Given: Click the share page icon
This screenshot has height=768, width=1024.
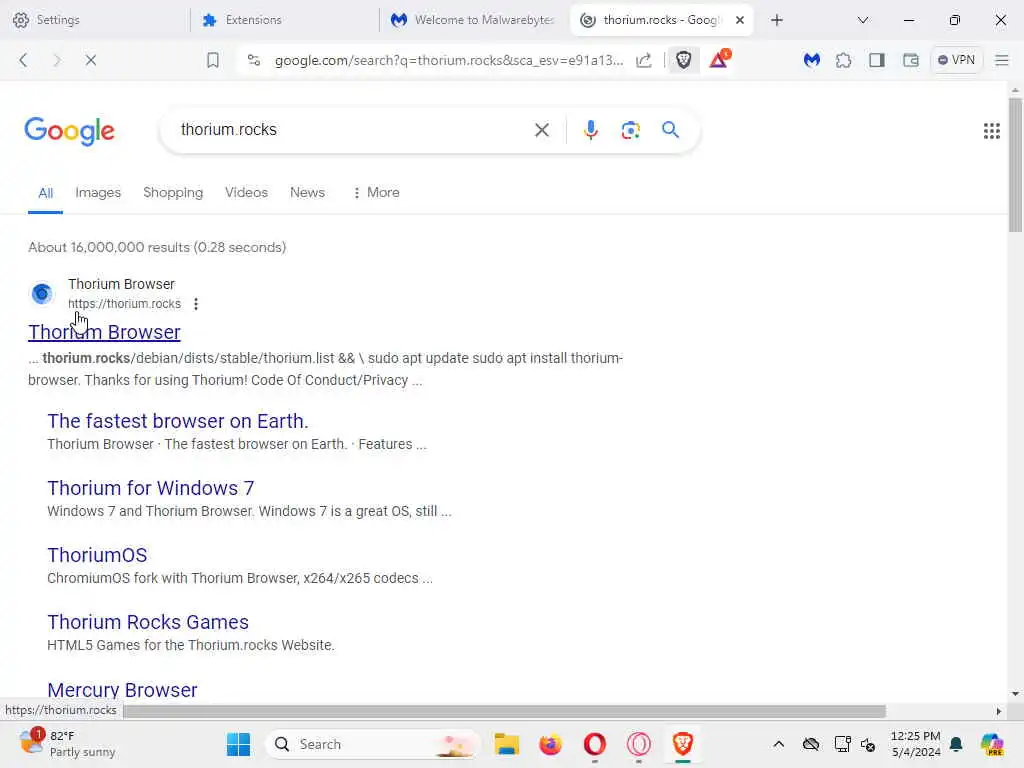Looking at the screenshot, I should point(644,60).
